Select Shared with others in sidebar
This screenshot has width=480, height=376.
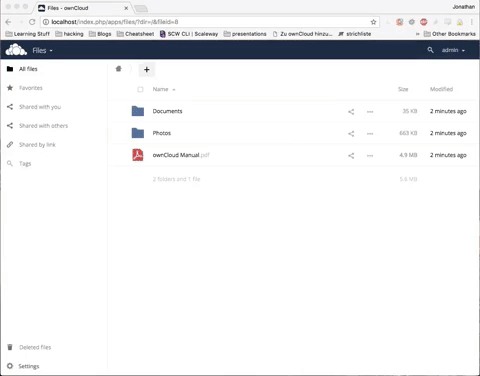tap(43, 126)
